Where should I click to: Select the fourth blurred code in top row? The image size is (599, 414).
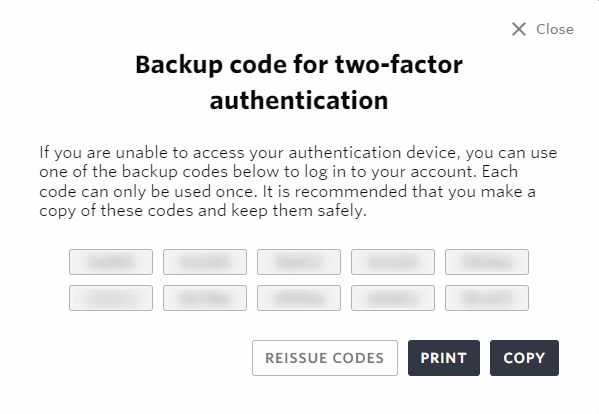click(393, 262)
